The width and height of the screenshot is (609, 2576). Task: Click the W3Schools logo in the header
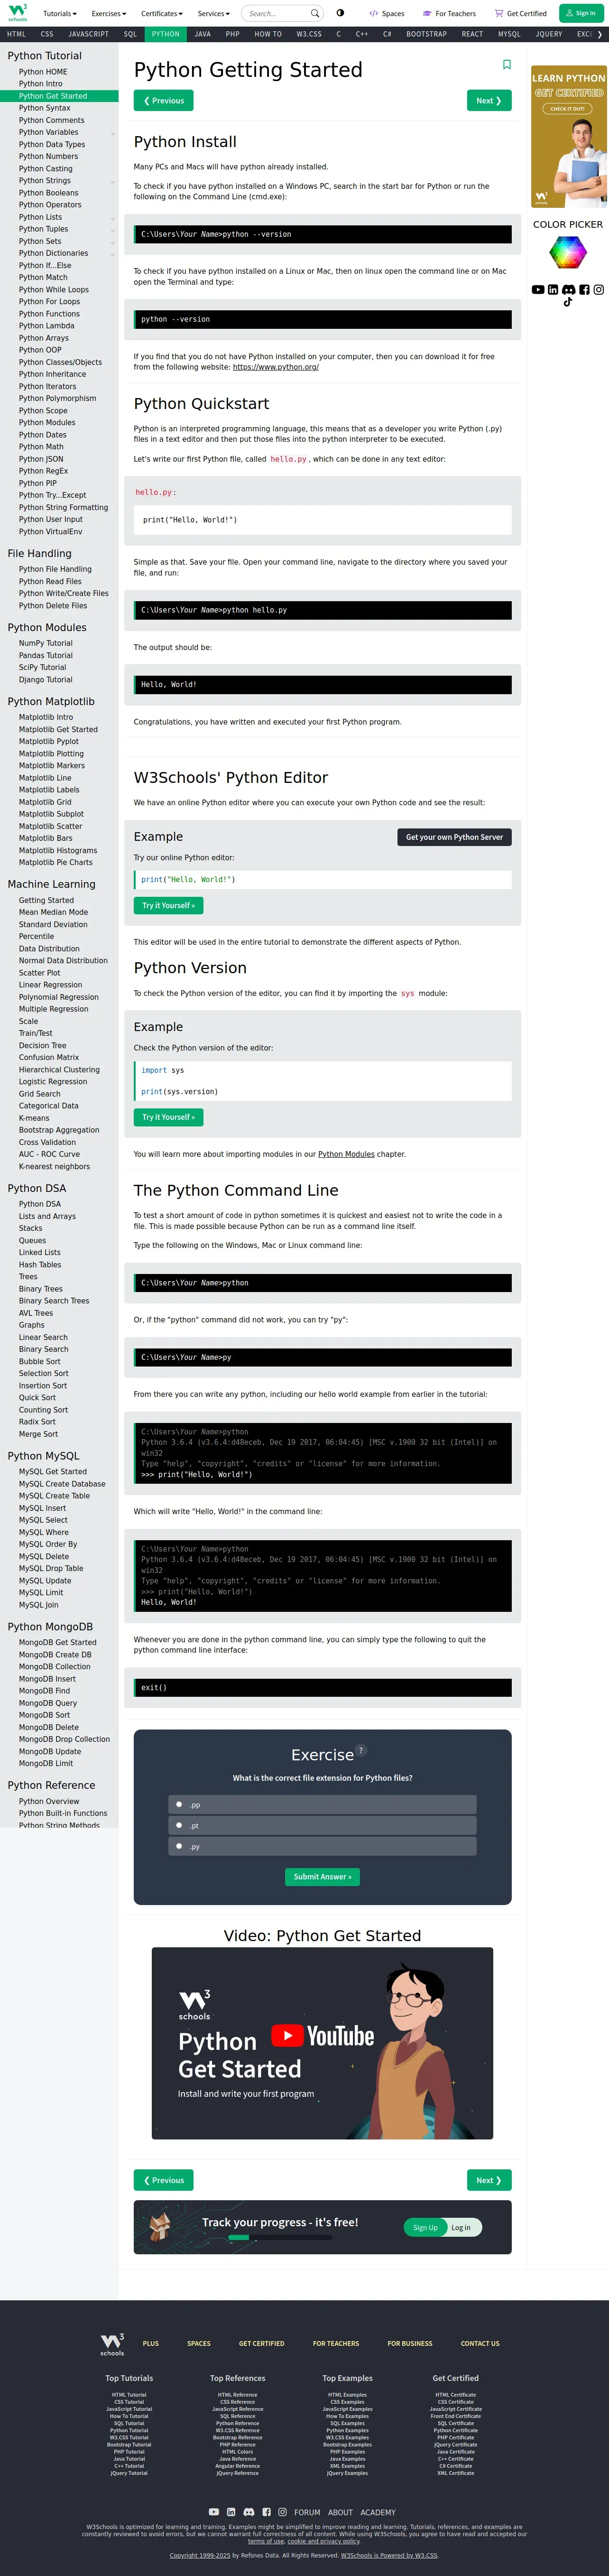coord(18,13)
